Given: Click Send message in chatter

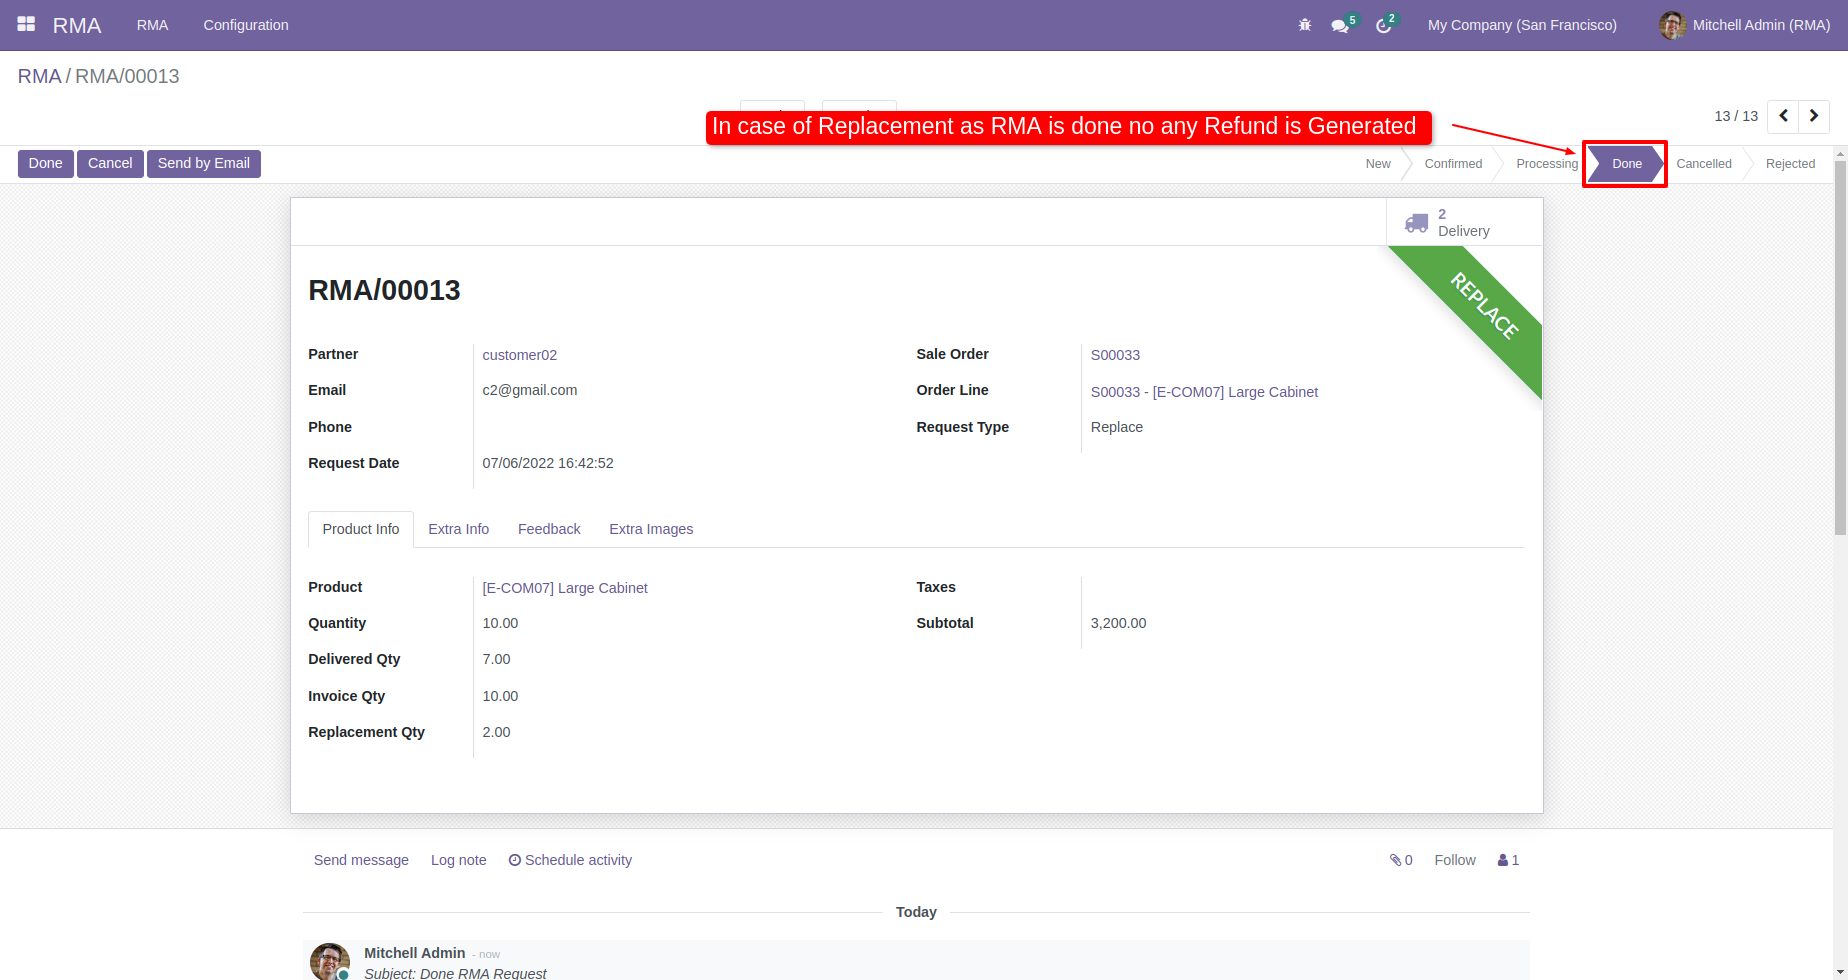Looking at the screenshot, I should point(361,860).
